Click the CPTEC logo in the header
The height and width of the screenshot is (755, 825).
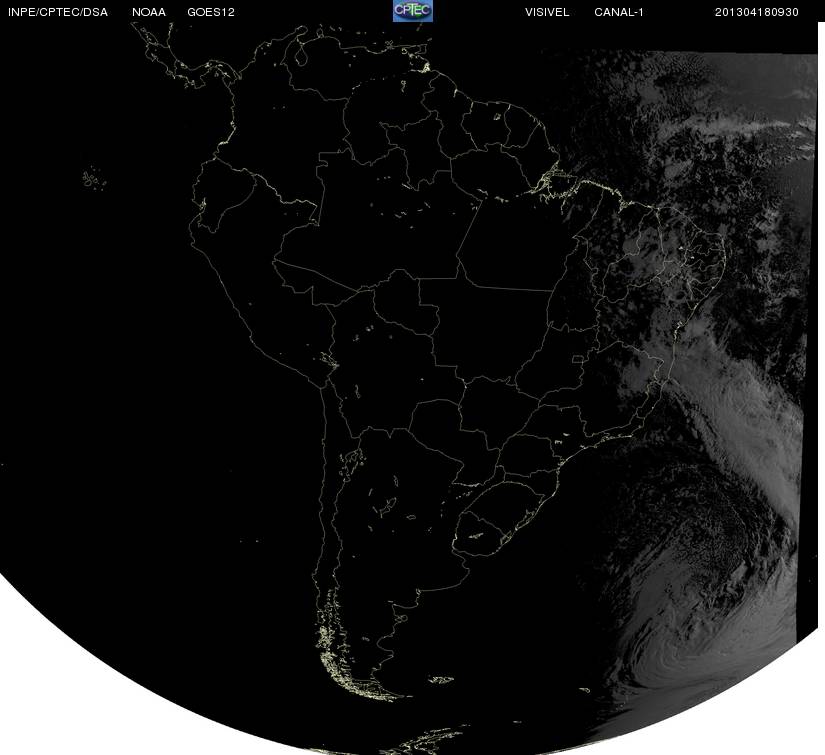pyautogui.click(x=413, y=11)
